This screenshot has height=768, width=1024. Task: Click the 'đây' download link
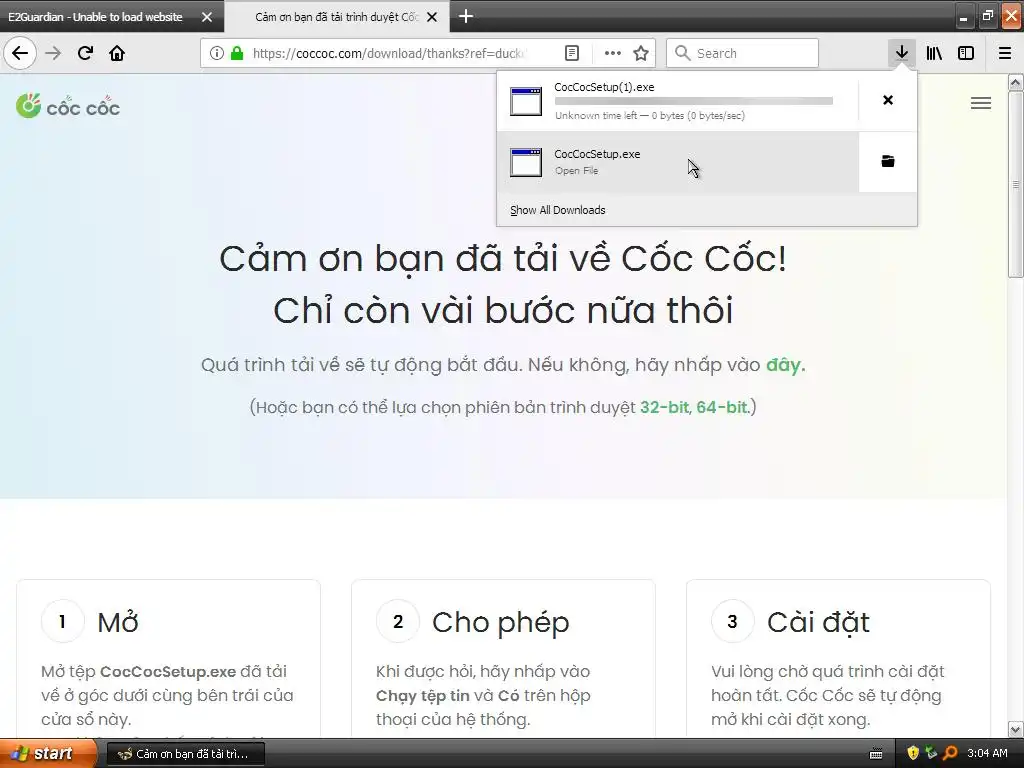[x=785, y=364]
